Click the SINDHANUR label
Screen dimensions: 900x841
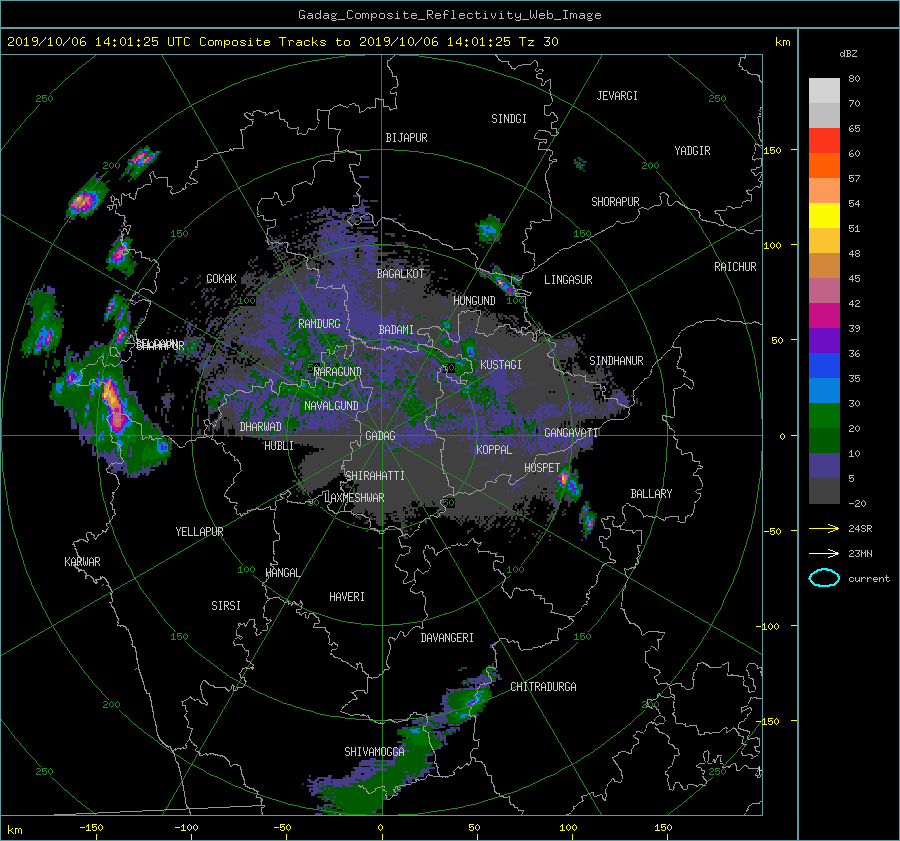tap(616, 361)
